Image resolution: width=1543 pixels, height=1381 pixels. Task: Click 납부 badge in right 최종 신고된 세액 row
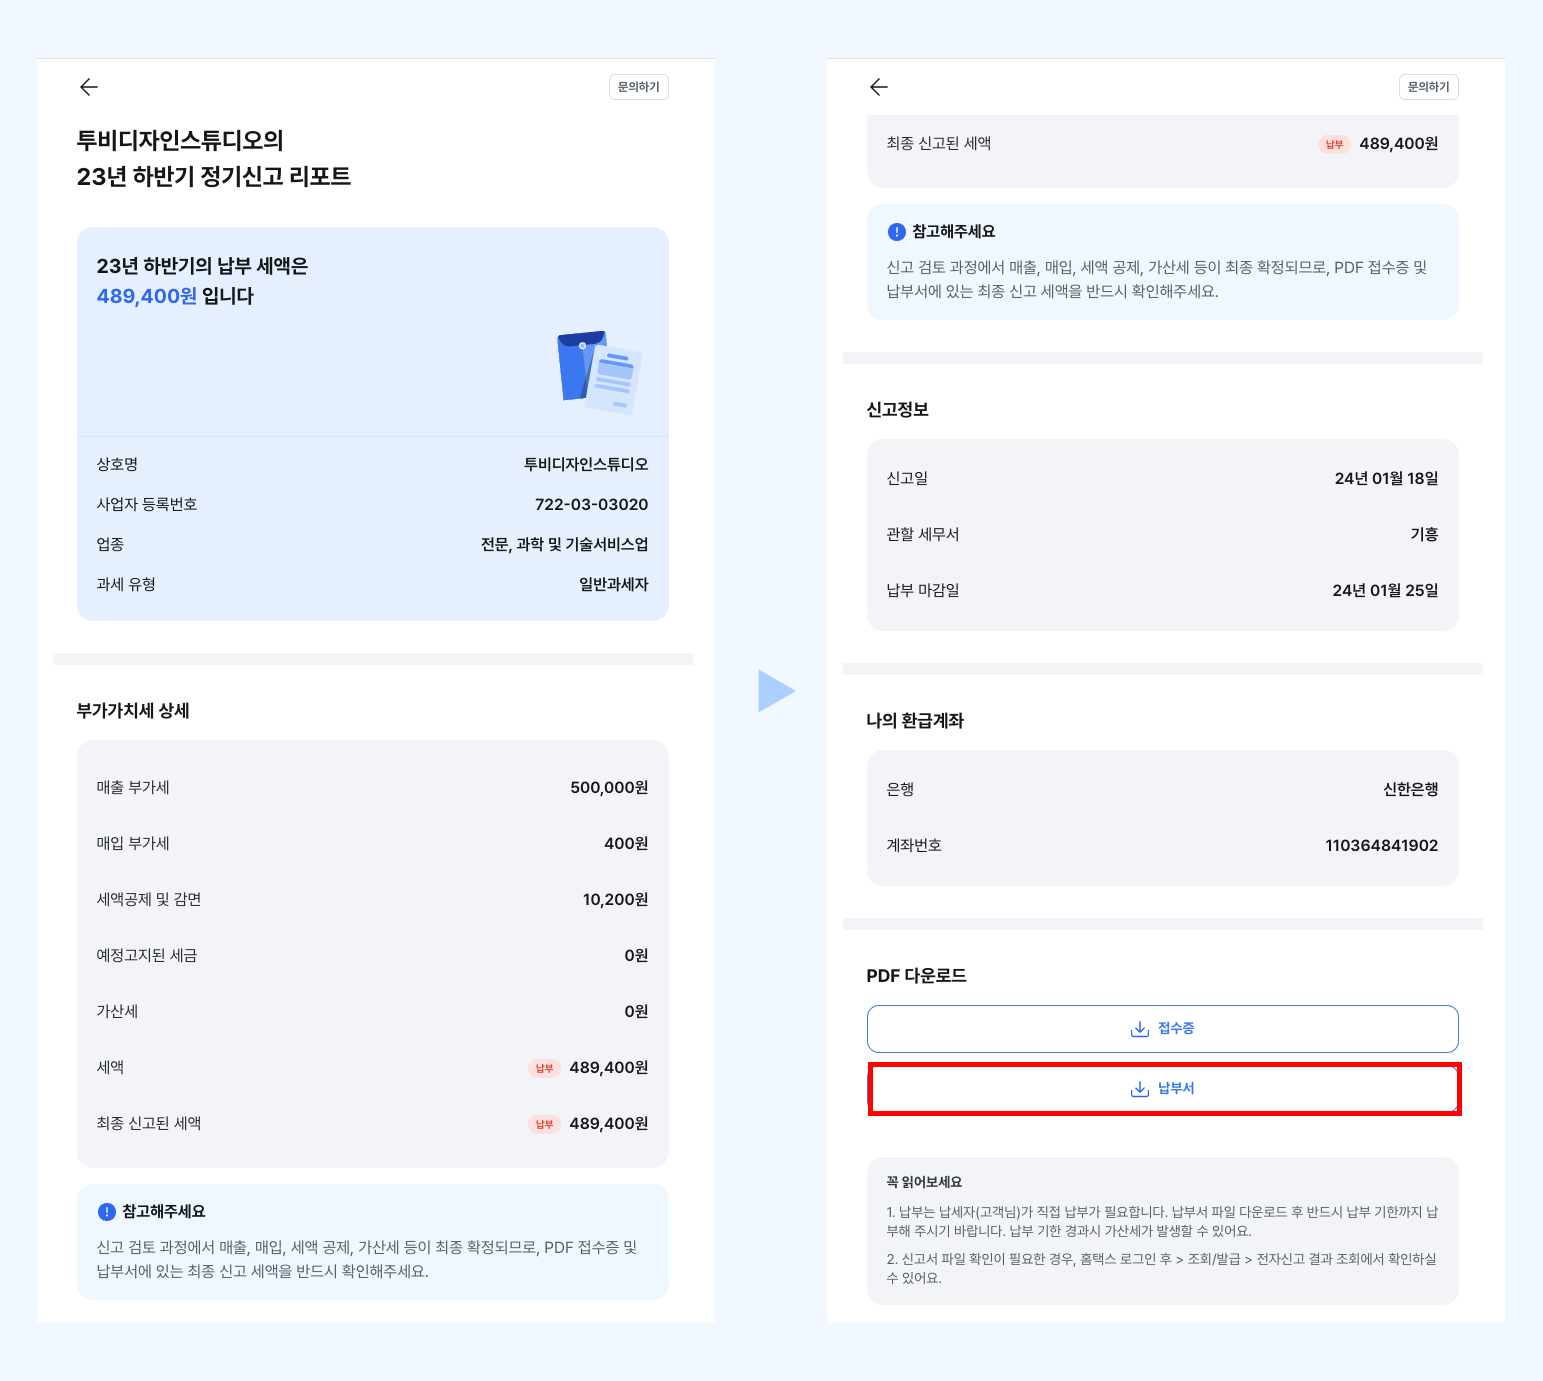click(x=1334, y=144)
